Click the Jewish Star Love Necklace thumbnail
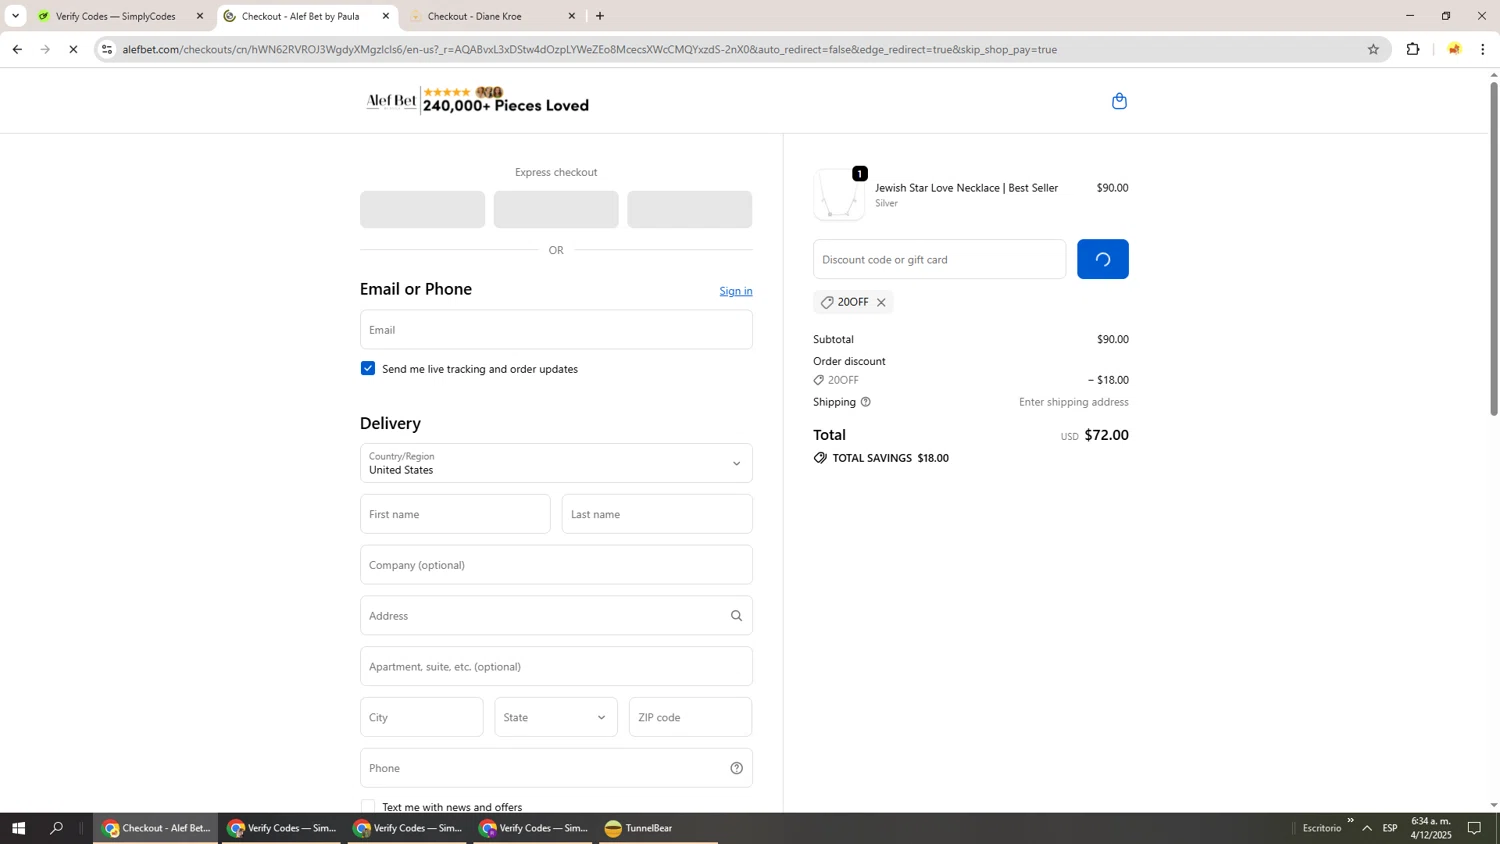This screenshot has width=1500, height=844. pyautogui.click(x=838, y=194)
